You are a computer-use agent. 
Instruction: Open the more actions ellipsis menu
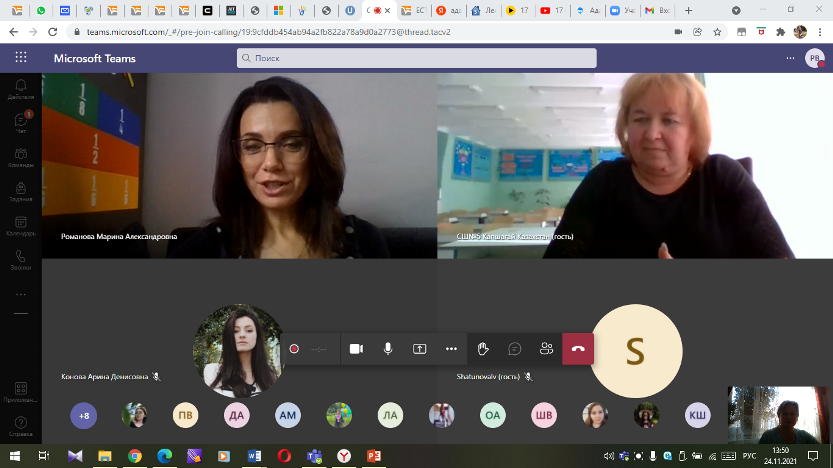tap(451, 349)
